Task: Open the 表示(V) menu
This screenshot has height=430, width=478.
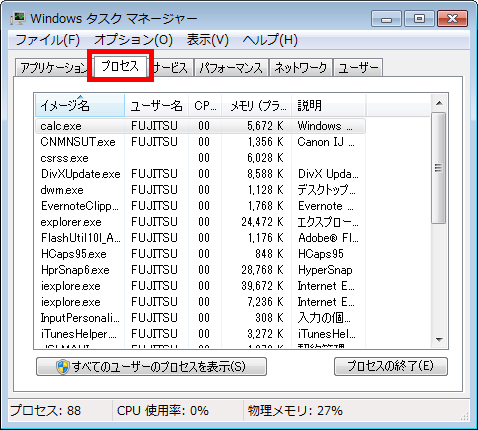Action: pyautogui.click(x=207, y=40)
